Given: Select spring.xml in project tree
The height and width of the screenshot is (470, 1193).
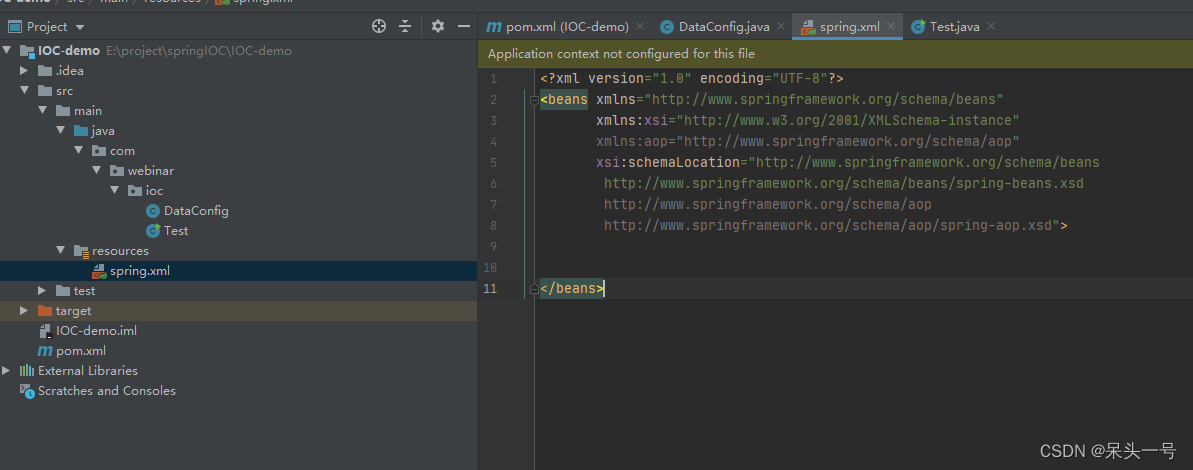Looking at the screenshot, I should (140, 271).
